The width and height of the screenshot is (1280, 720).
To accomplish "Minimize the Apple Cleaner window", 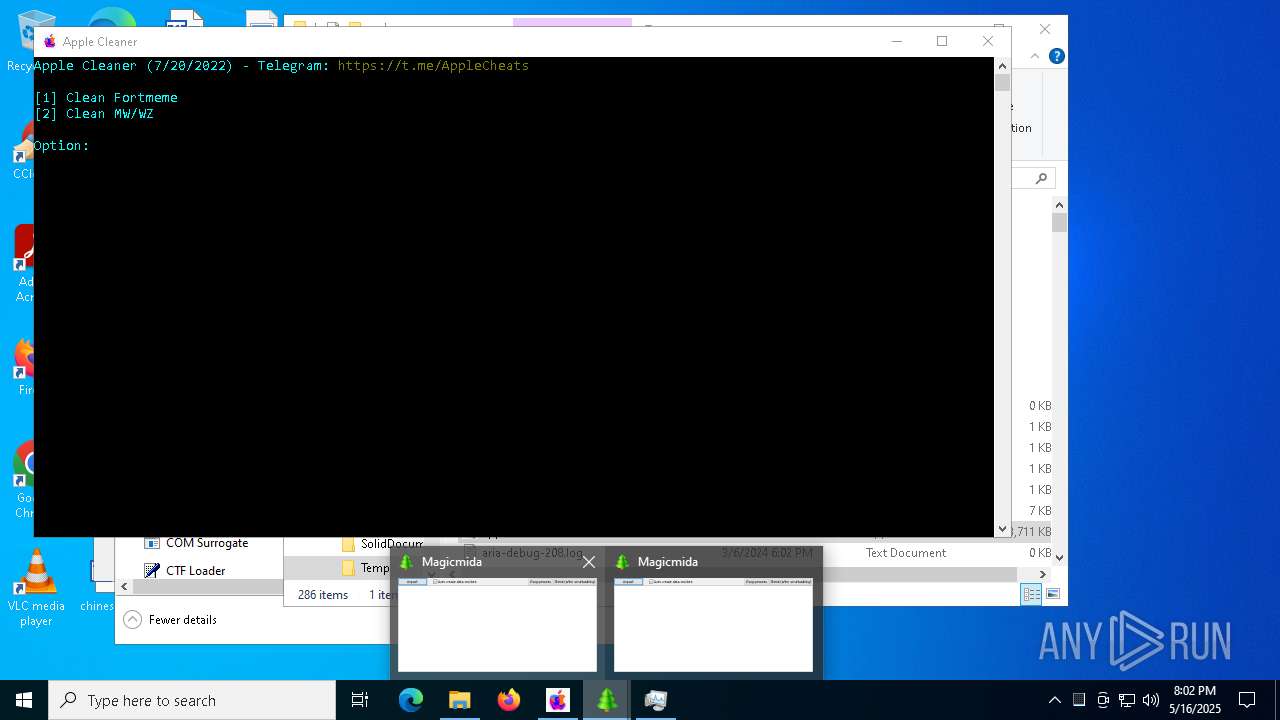I will [x=896, y=41].
